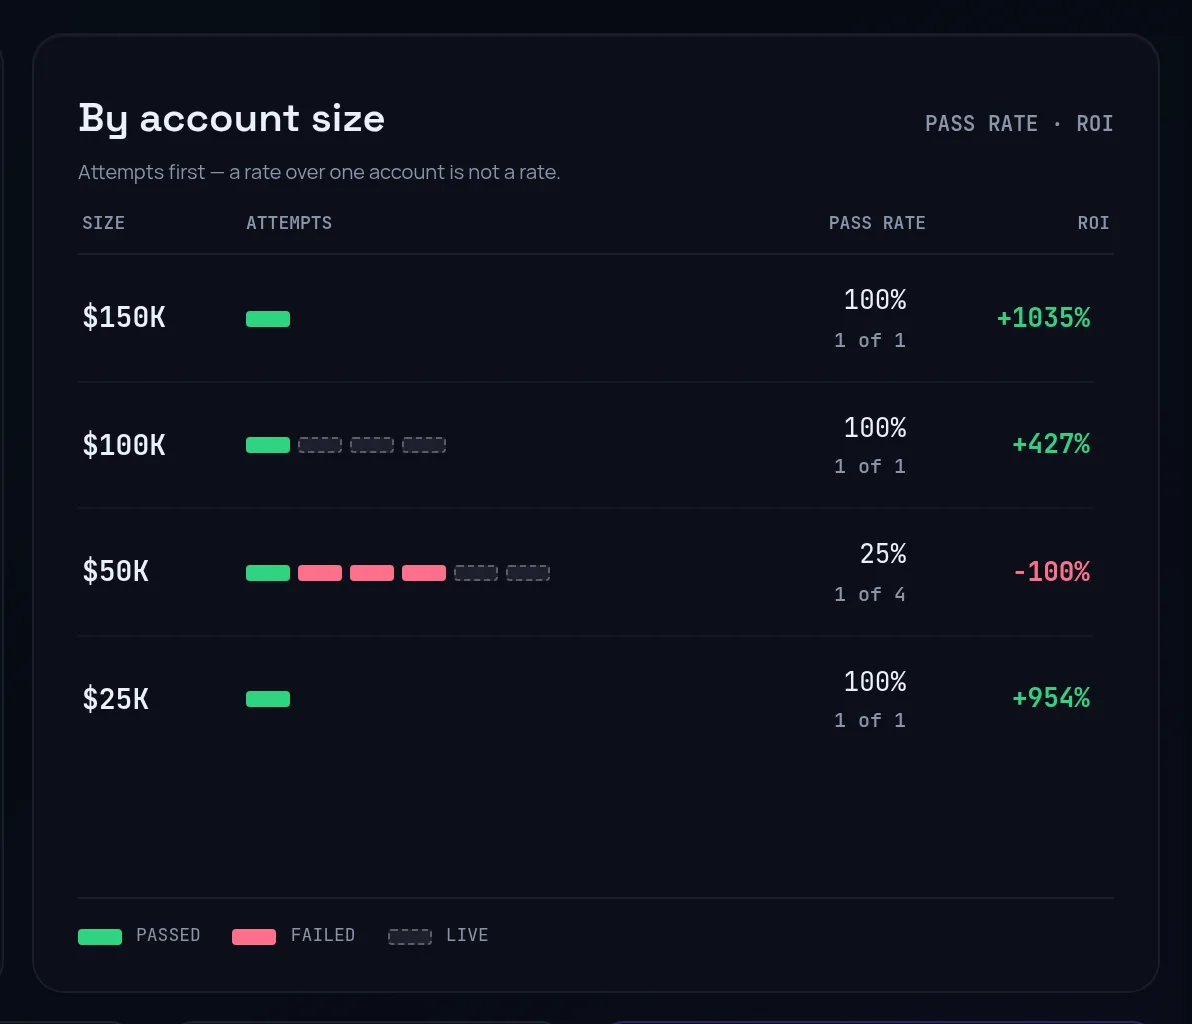Click the 'By account size' heading
The width and height of the screenshot is (1192, 1024).
pos(232,119)
